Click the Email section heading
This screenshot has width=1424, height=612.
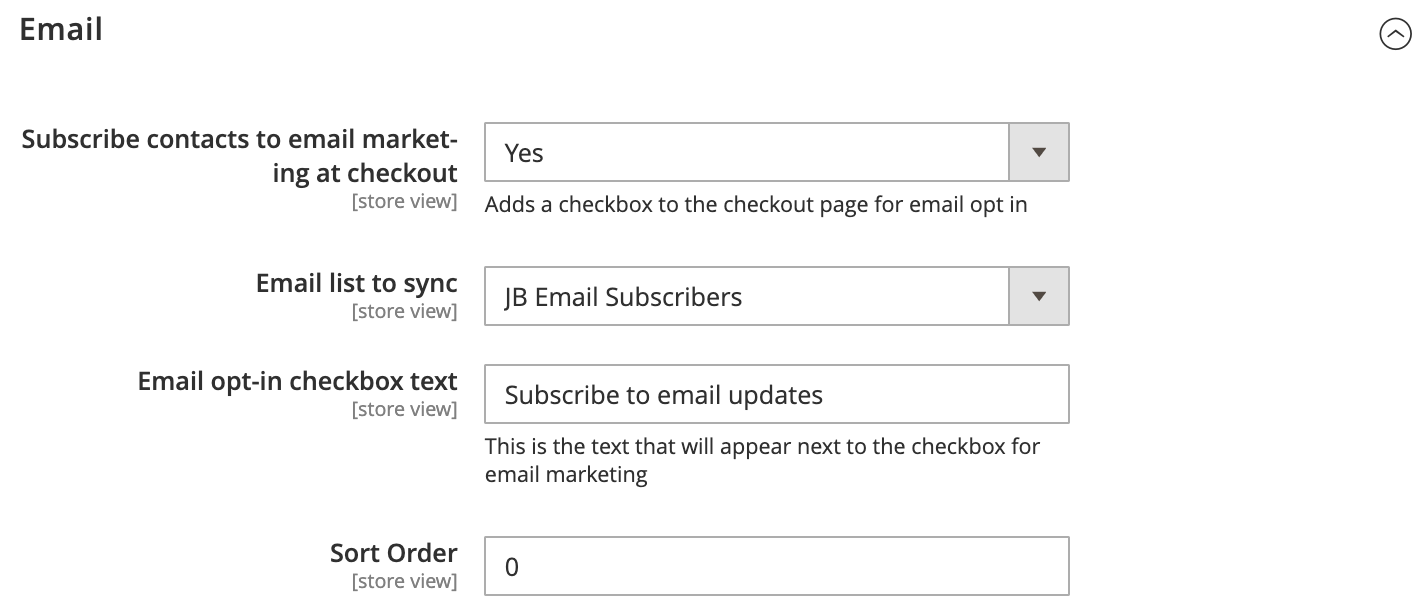click(x=61, y=29)
